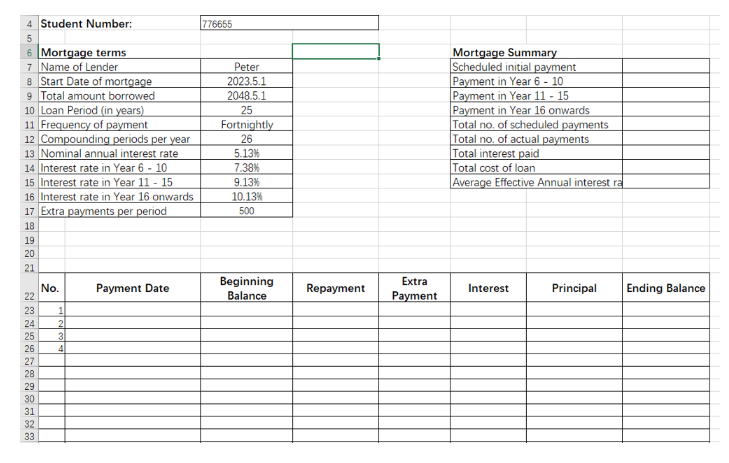Select 'Scheduled initial payment' summary label
Screen dimensions: 729x463
537,66
